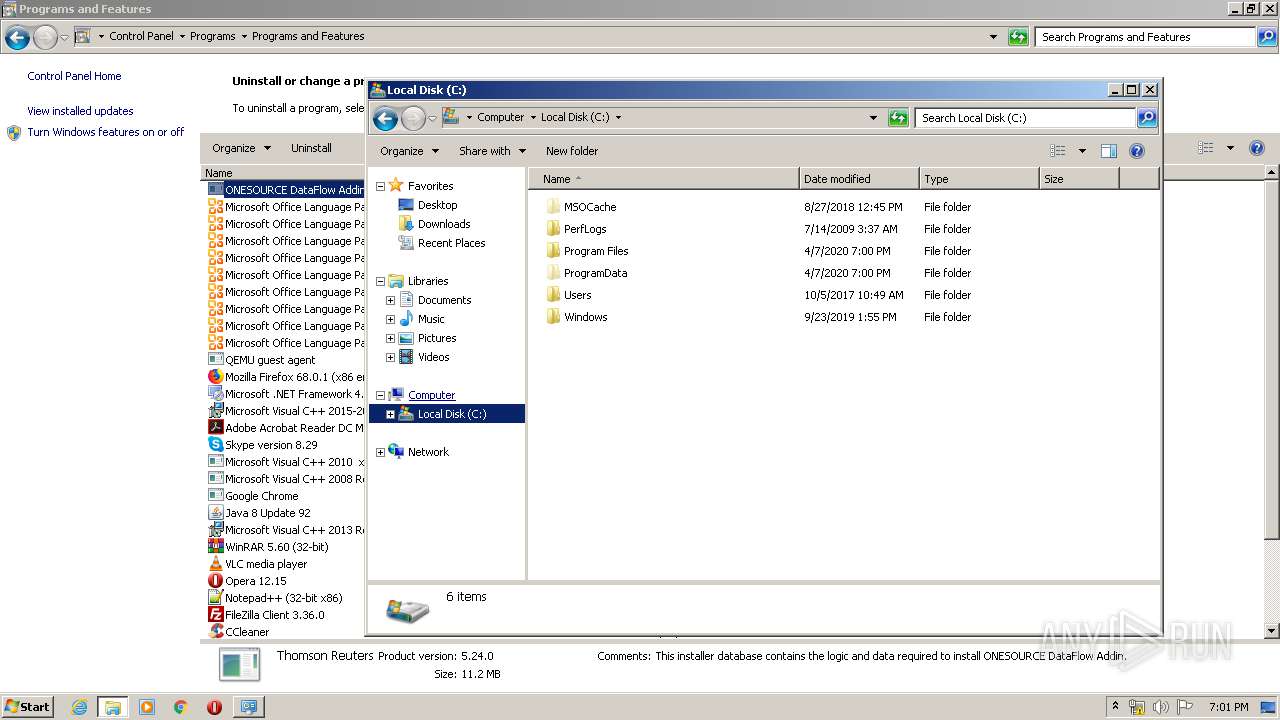Click Uninstall in Programs and Features toolbar
The image size is (1280, 720).
pos(311,148)
